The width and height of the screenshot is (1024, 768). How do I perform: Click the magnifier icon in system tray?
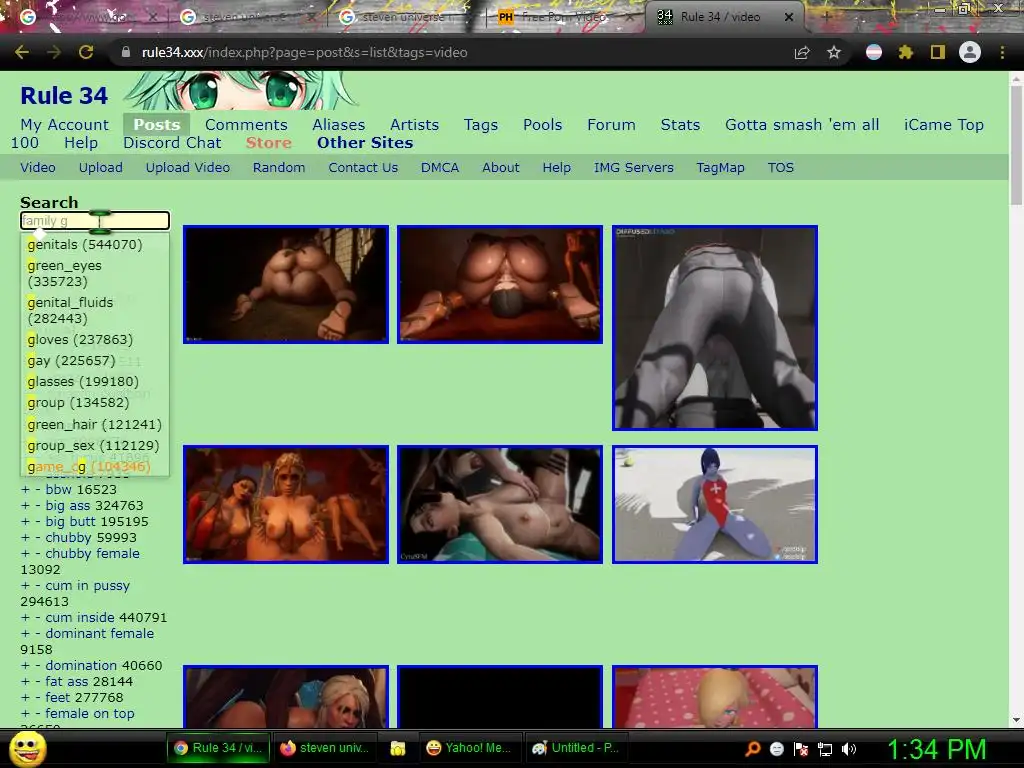click(752, 749)
